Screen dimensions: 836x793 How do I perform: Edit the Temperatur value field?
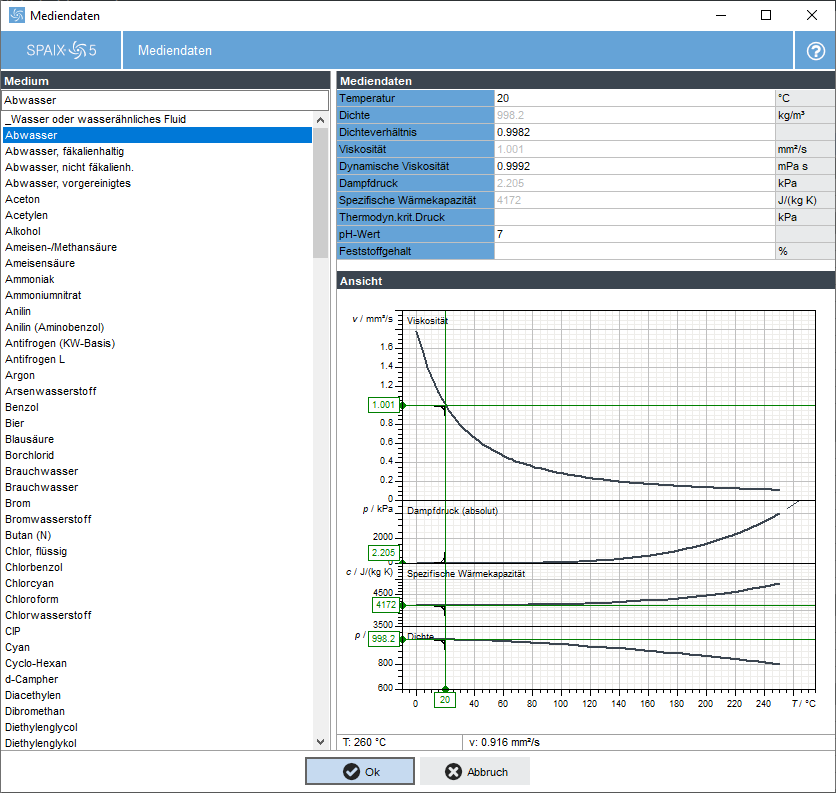click(634, 98)
